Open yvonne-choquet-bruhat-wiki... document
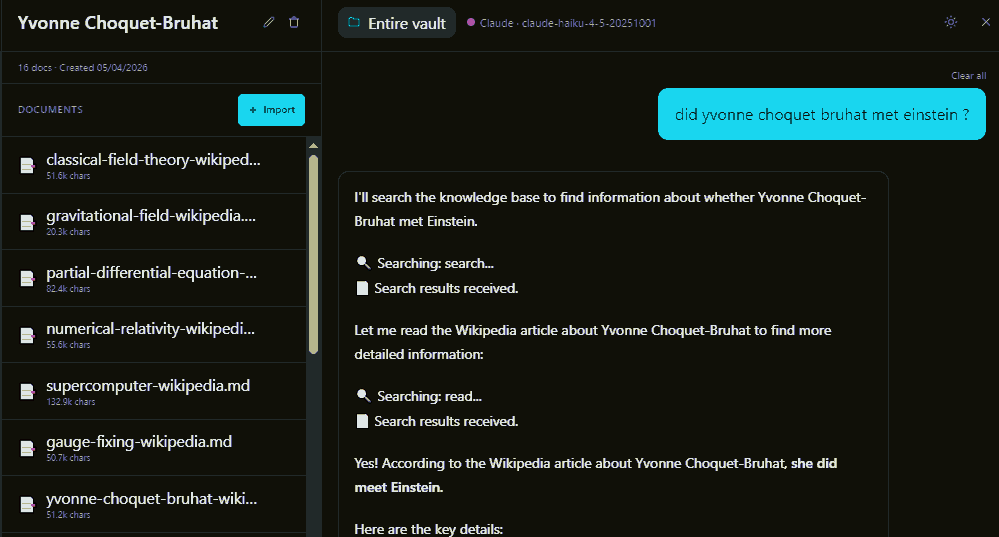This screenshot has height=537, width=999. (154, 504)
